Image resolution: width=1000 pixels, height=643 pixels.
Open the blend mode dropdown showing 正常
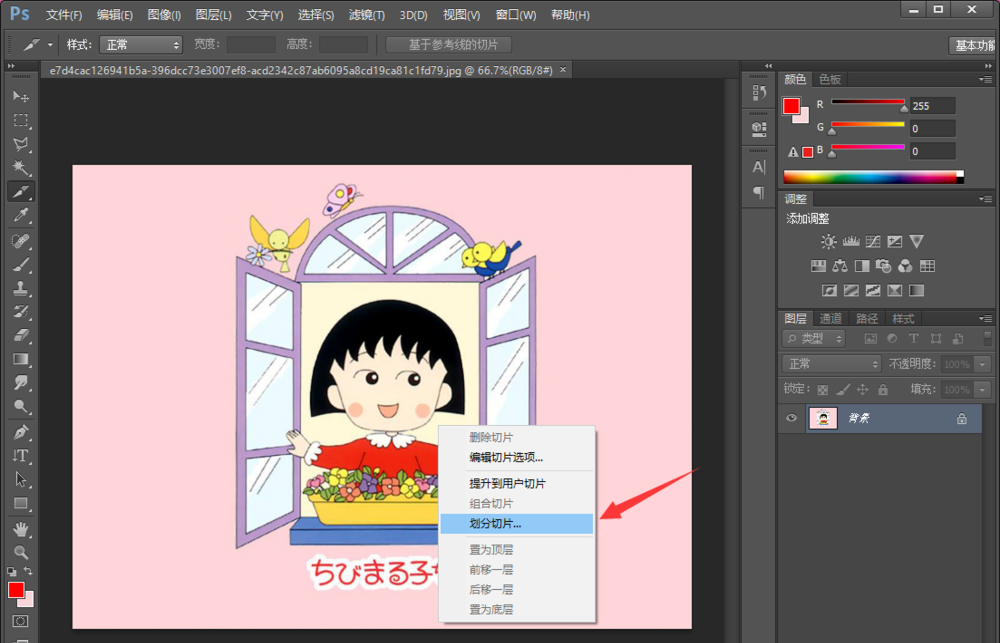click(828, 363)
